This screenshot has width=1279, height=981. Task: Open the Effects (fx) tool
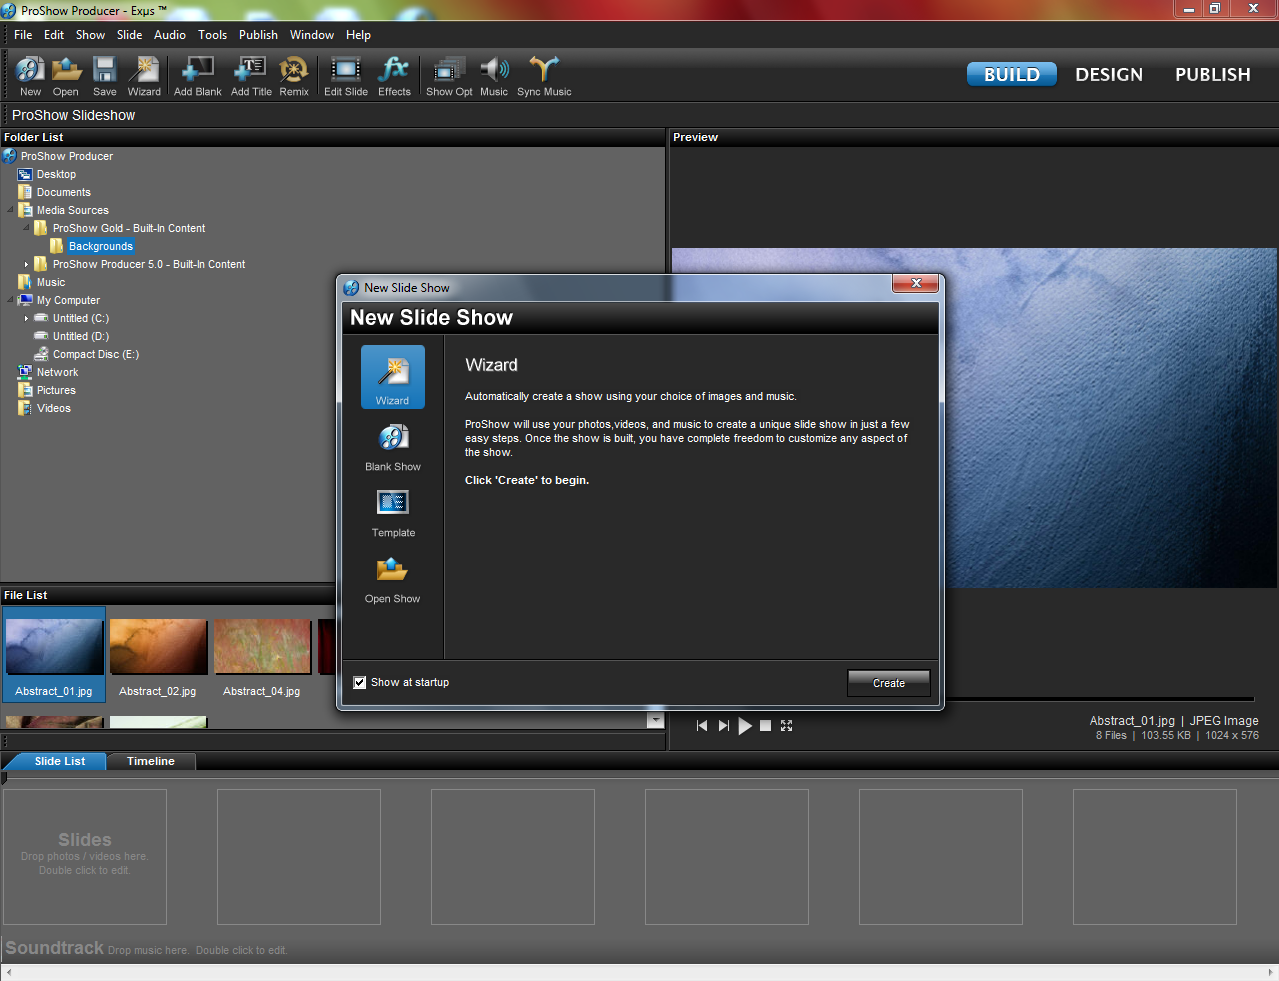point(394,76)
